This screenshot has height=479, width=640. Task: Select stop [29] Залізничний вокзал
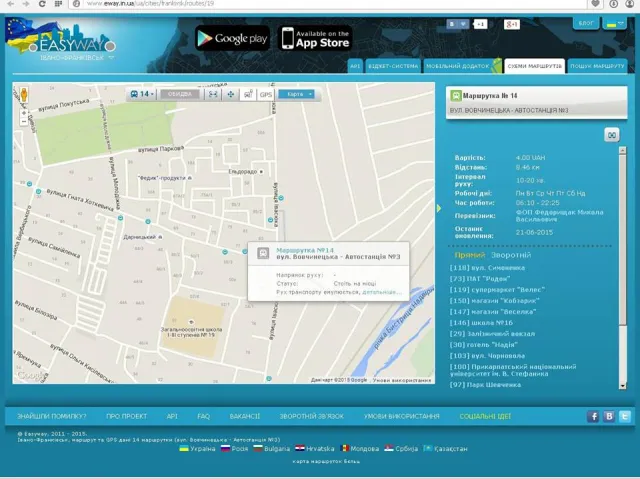click(x=492, y=334)
